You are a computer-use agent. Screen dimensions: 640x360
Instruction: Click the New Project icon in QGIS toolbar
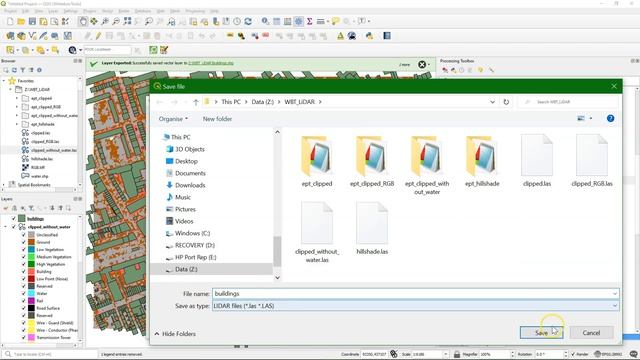[10, 21]
